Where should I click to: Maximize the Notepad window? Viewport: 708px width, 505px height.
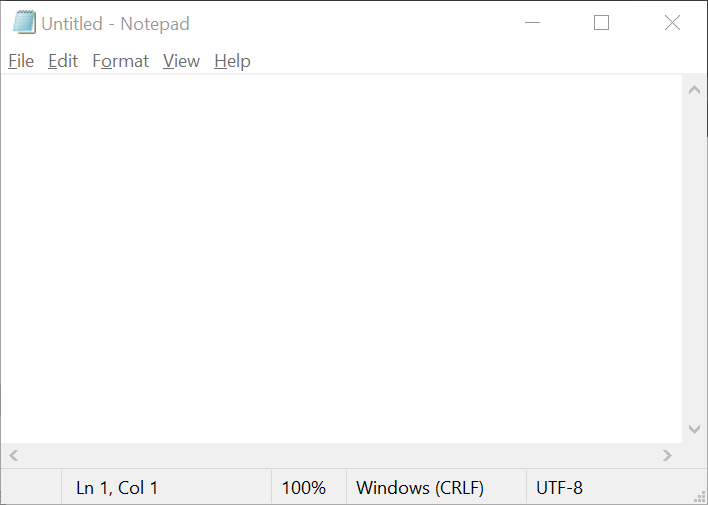click(x=601, y=22)
